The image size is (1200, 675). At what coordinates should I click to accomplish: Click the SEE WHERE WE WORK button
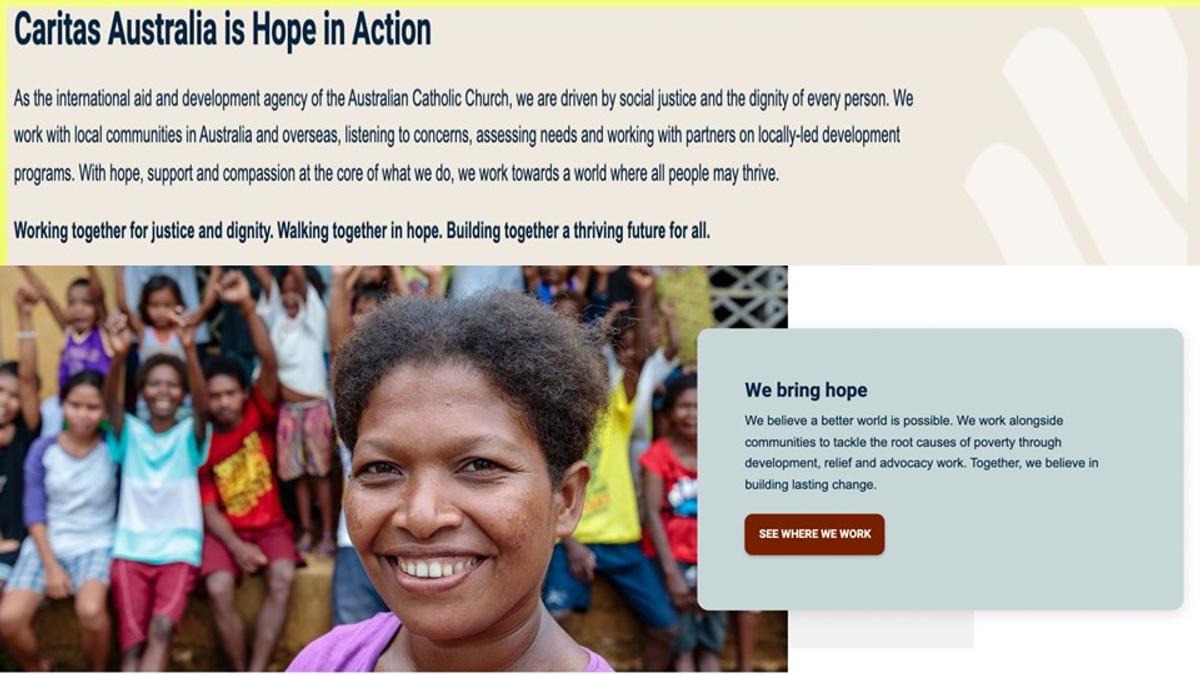(814, 534)
